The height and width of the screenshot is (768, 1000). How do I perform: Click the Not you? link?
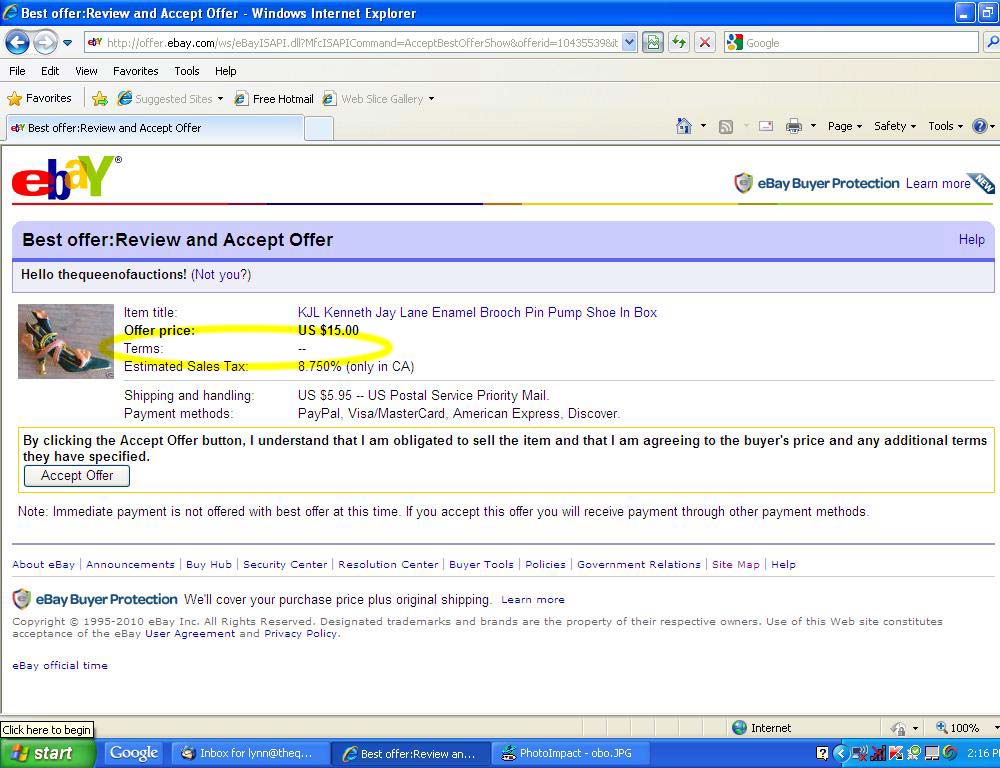tap(221, 274)
